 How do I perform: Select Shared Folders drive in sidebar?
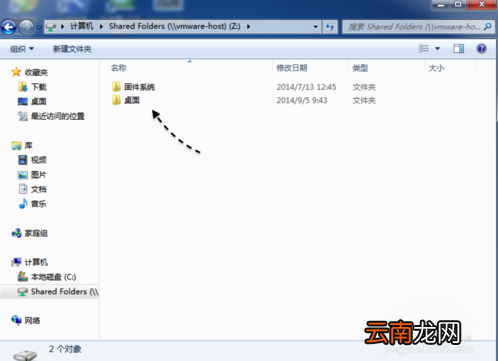65,292
